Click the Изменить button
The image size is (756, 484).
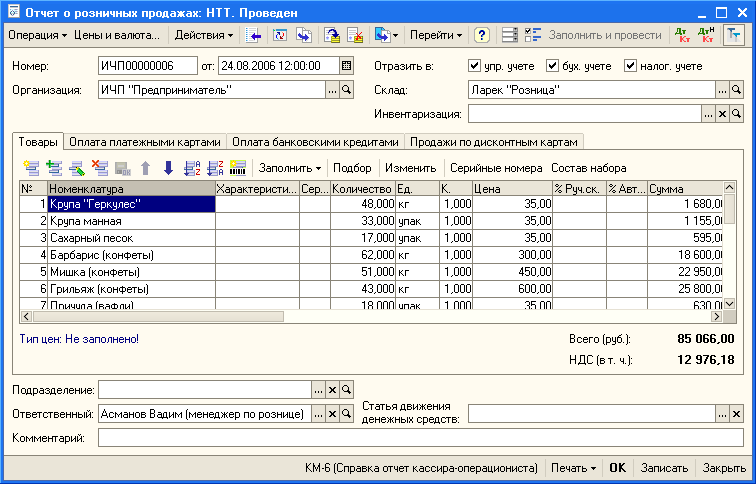pyautogui.click(x=411, y=168)
